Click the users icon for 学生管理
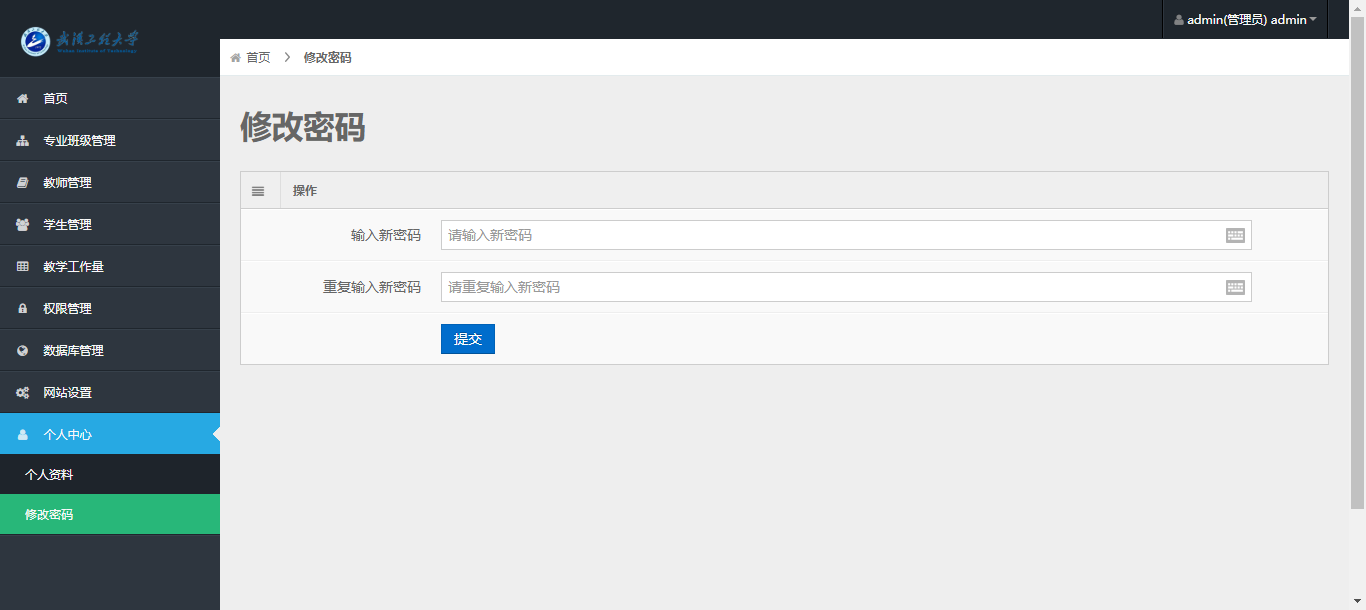The width and height of the screenshot is (1366, 610). pyautogui.click(x=22, y=225)
